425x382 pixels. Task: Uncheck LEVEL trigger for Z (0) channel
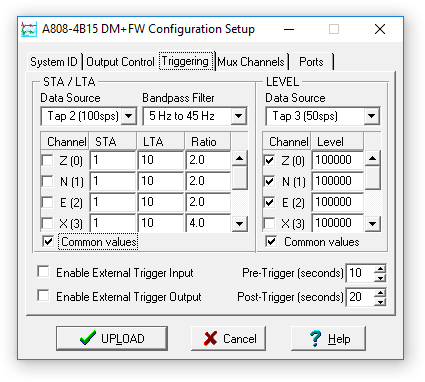(x=269, y=161)
